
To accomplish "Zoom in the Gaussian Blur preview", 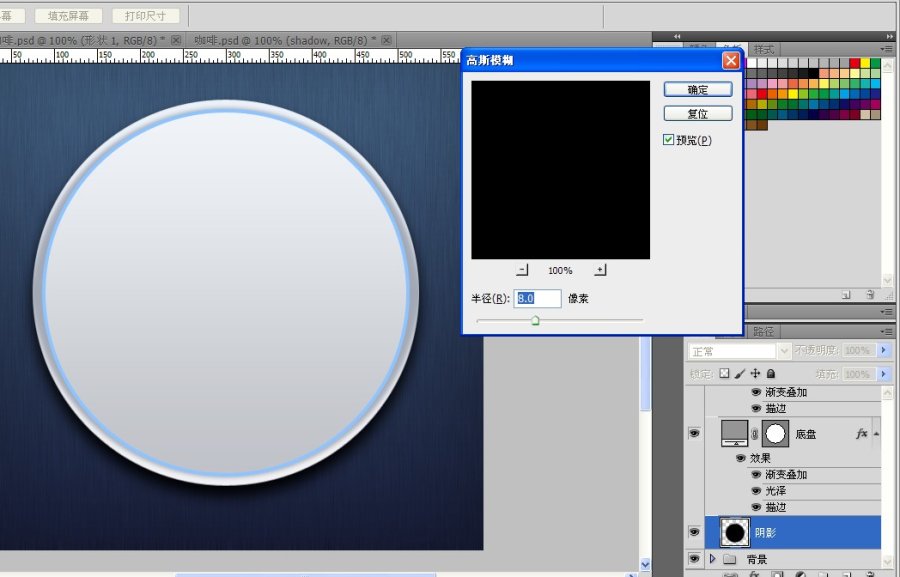I will [600, 270].
